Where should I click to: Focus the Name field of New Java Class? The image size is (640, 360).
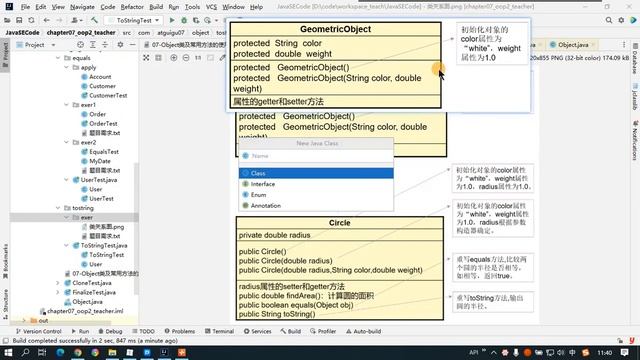316,156
